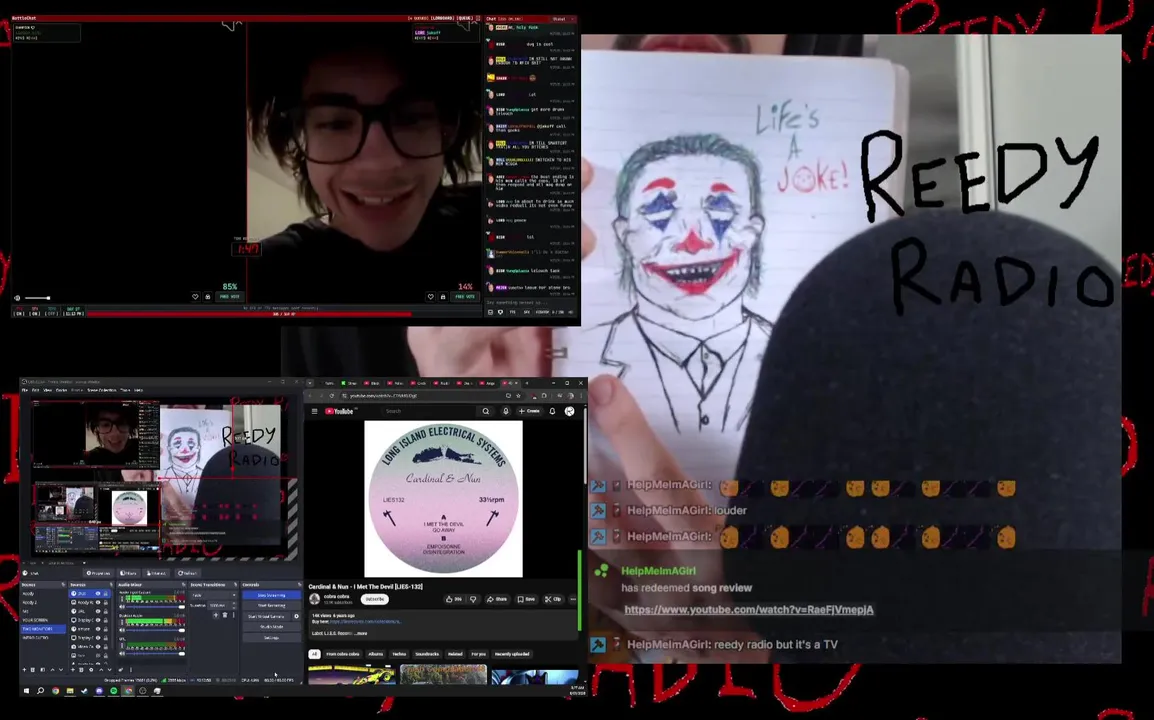Open Audio Mixer three-dot menu
1154x720 pixels.
[x=131, y=670]
